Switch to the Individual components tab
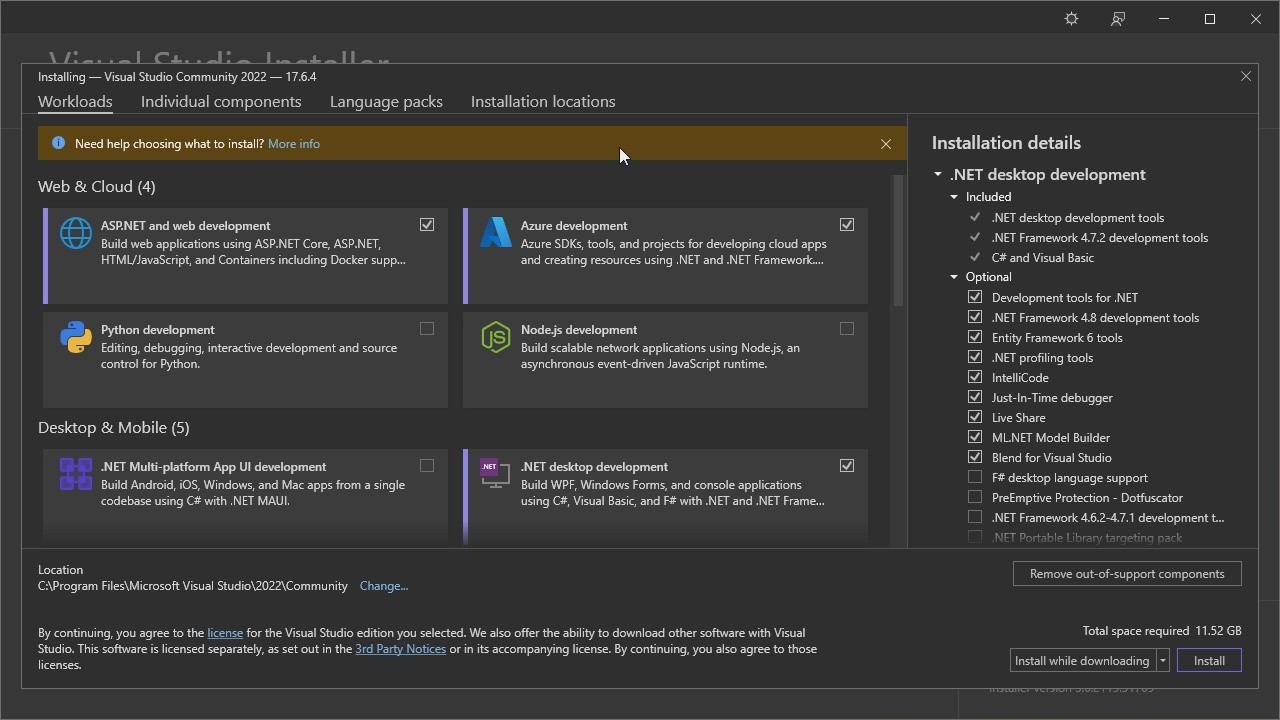This screenshot has height=720, width=1280. tap(221, 102)
